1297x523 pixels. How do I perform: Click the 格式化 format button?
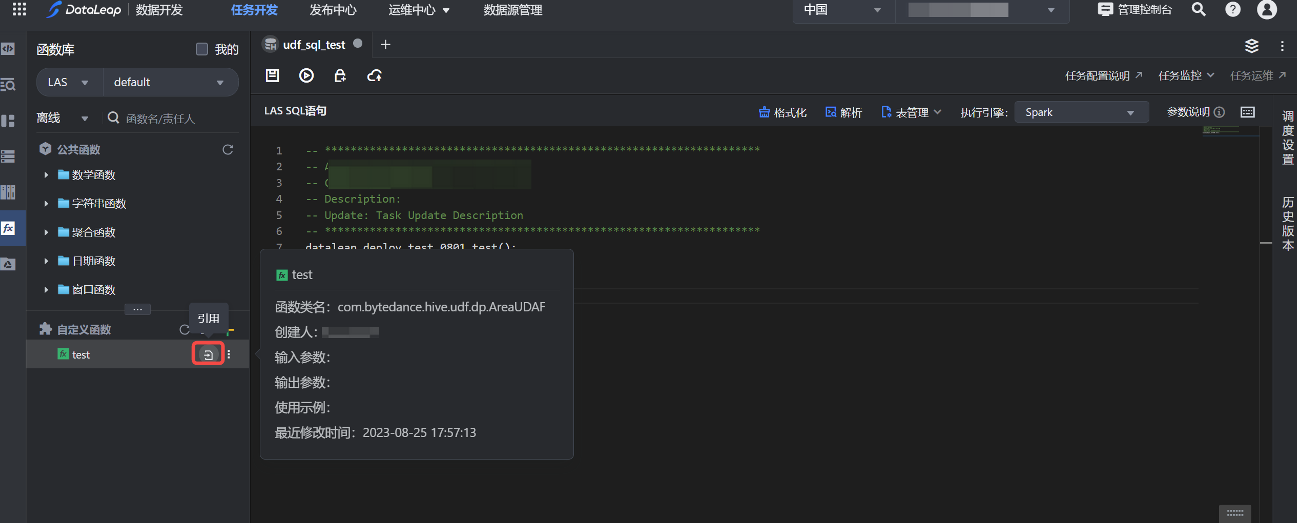pos(783,112)
